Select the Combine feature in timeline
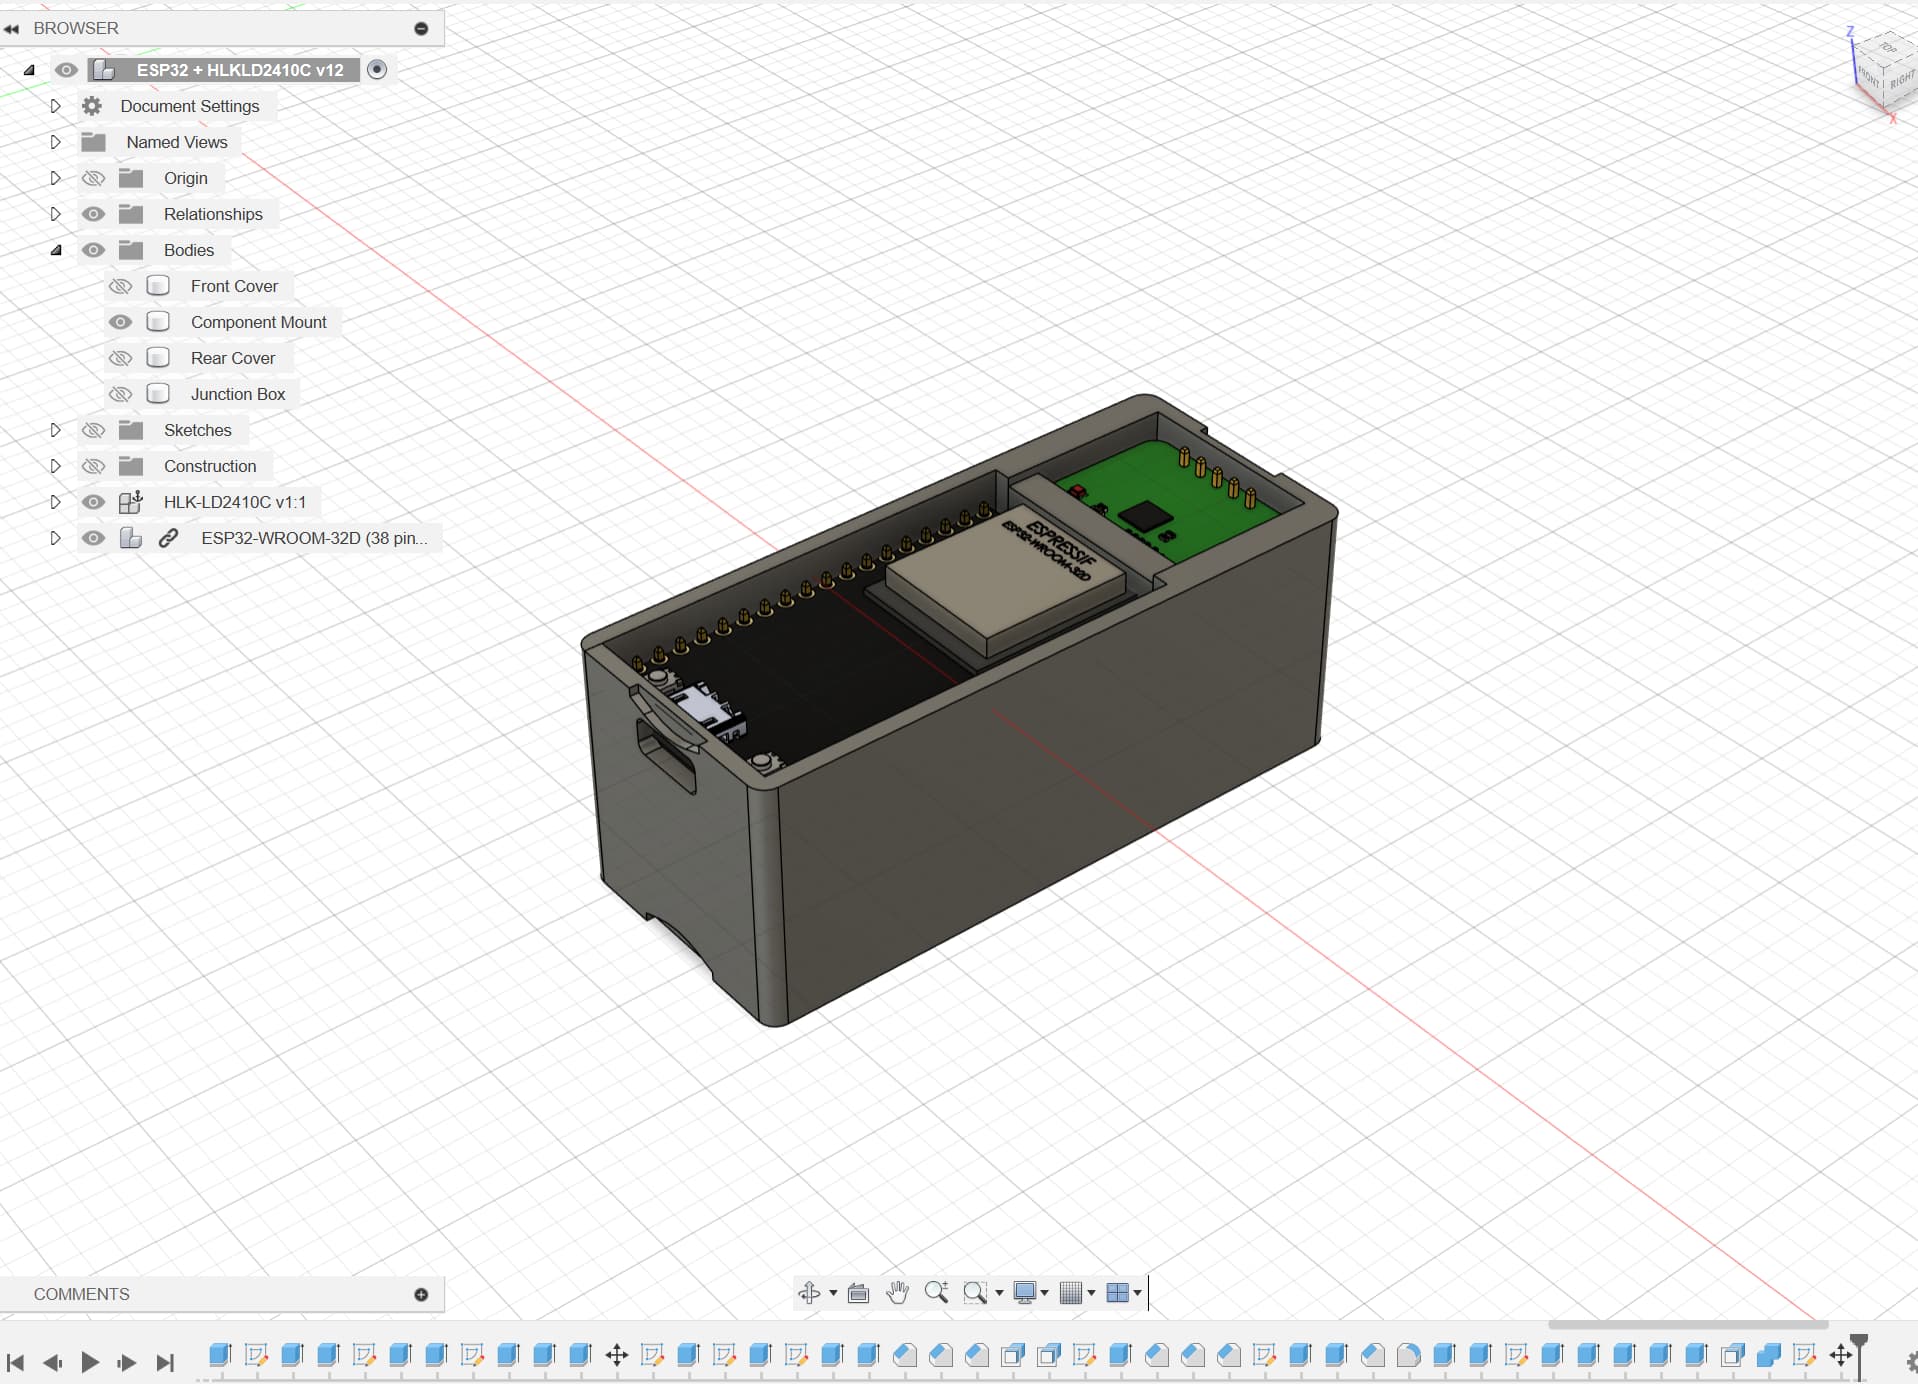The width and height of the screenshot is (1918, 1384). click(1768, 1355)
